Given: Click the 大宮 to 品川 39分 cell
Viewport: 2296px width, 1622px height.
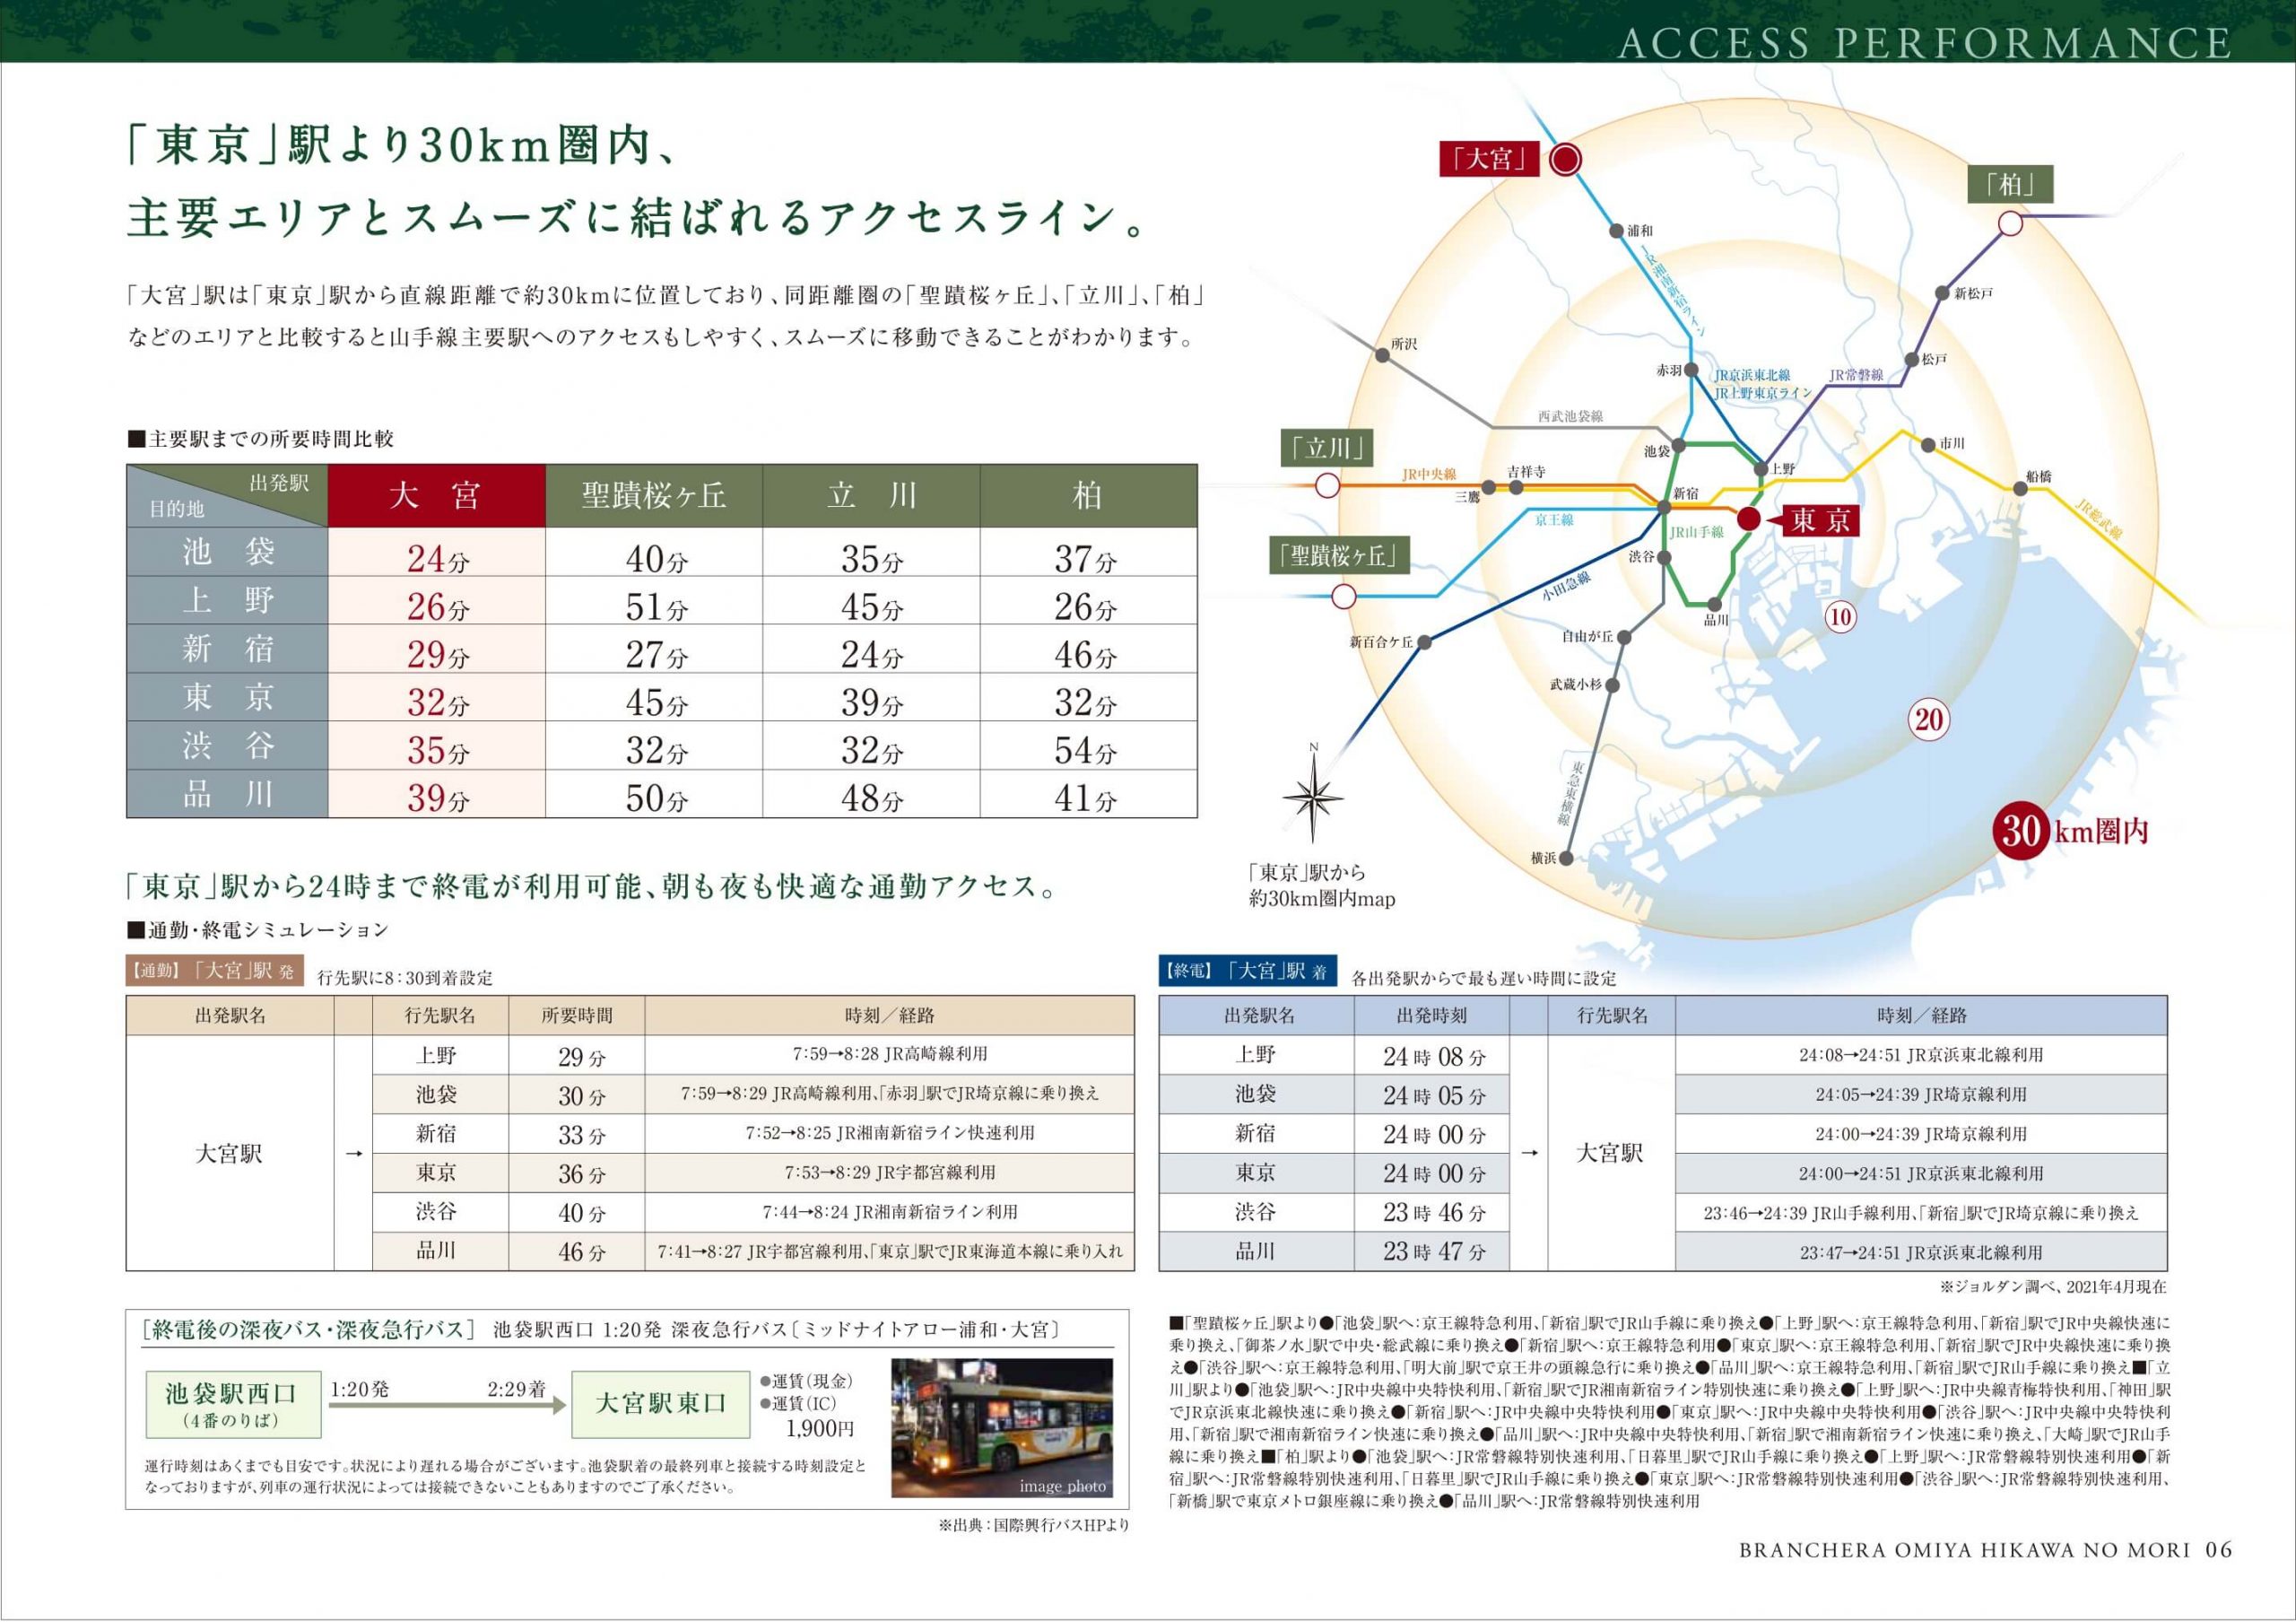Looking at the screenshot, I should pyautogui.click(x=437, y=794).
